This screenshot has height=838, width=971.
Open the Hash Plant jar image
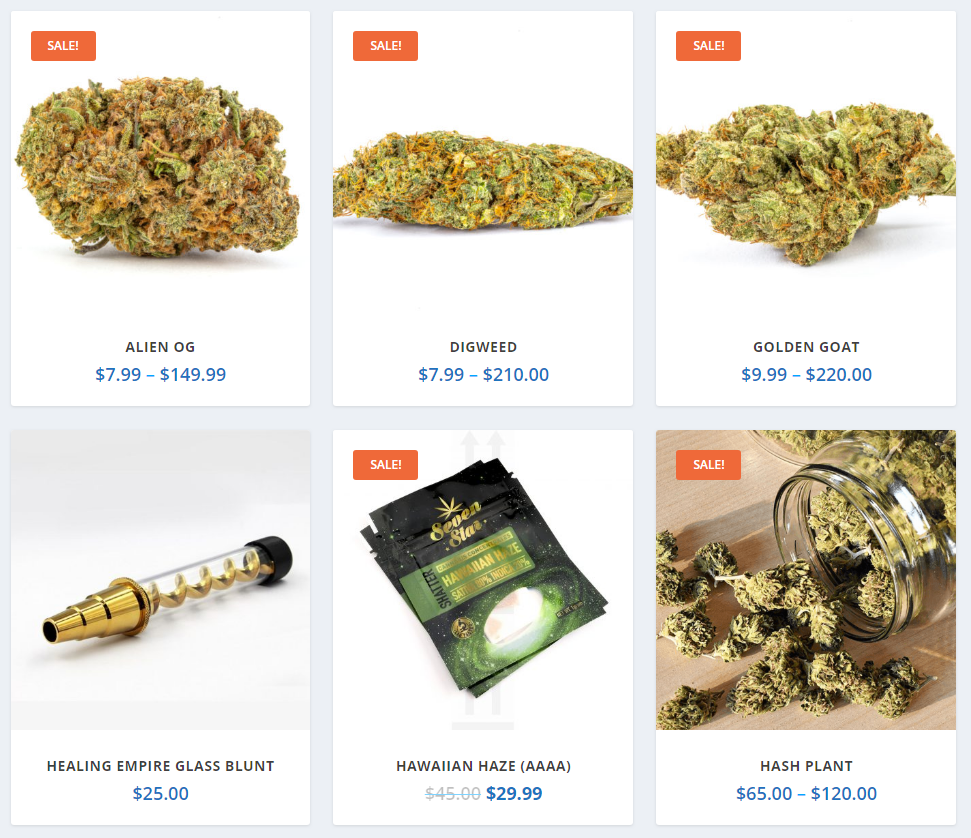point(806,580)
